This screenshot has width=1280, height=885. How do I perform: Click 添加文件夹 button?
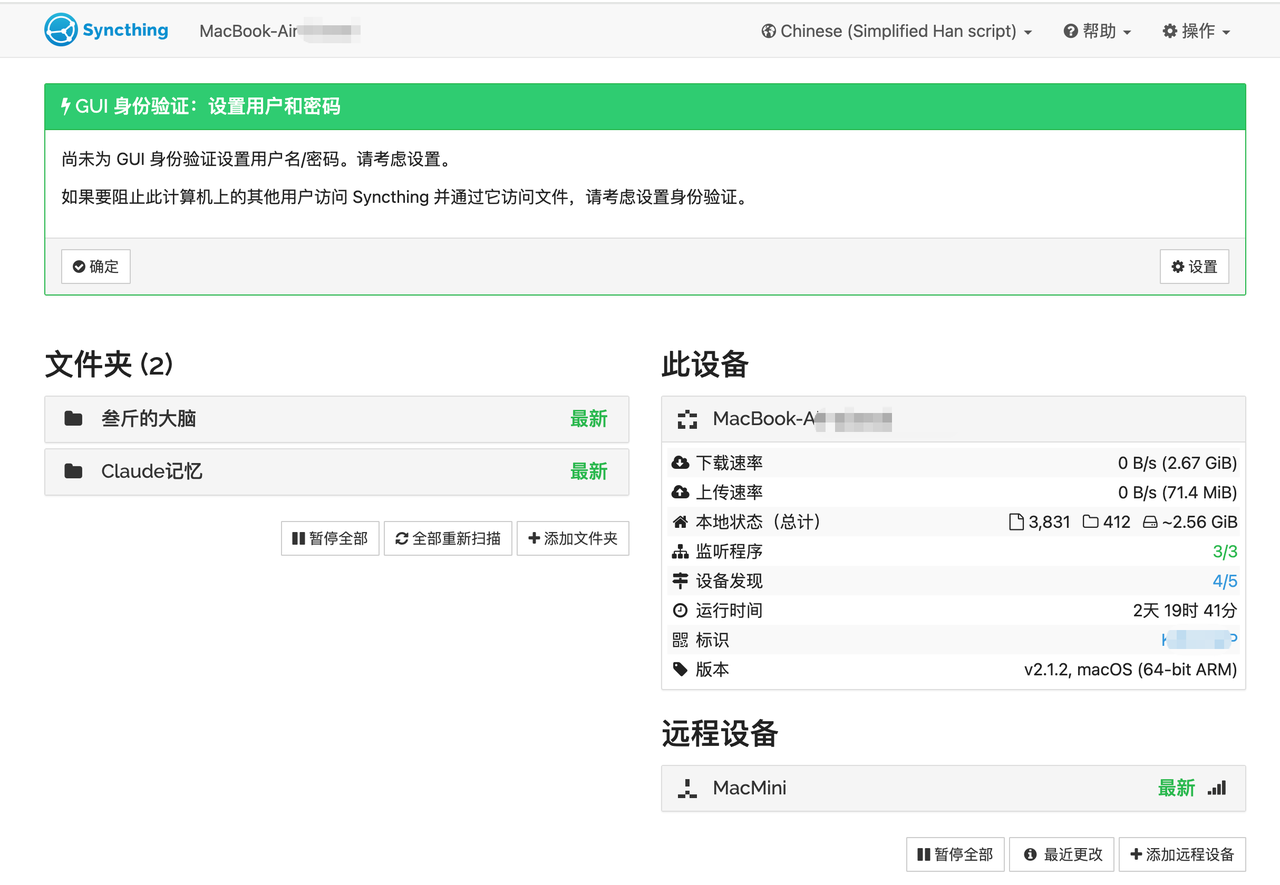(573, 538)
